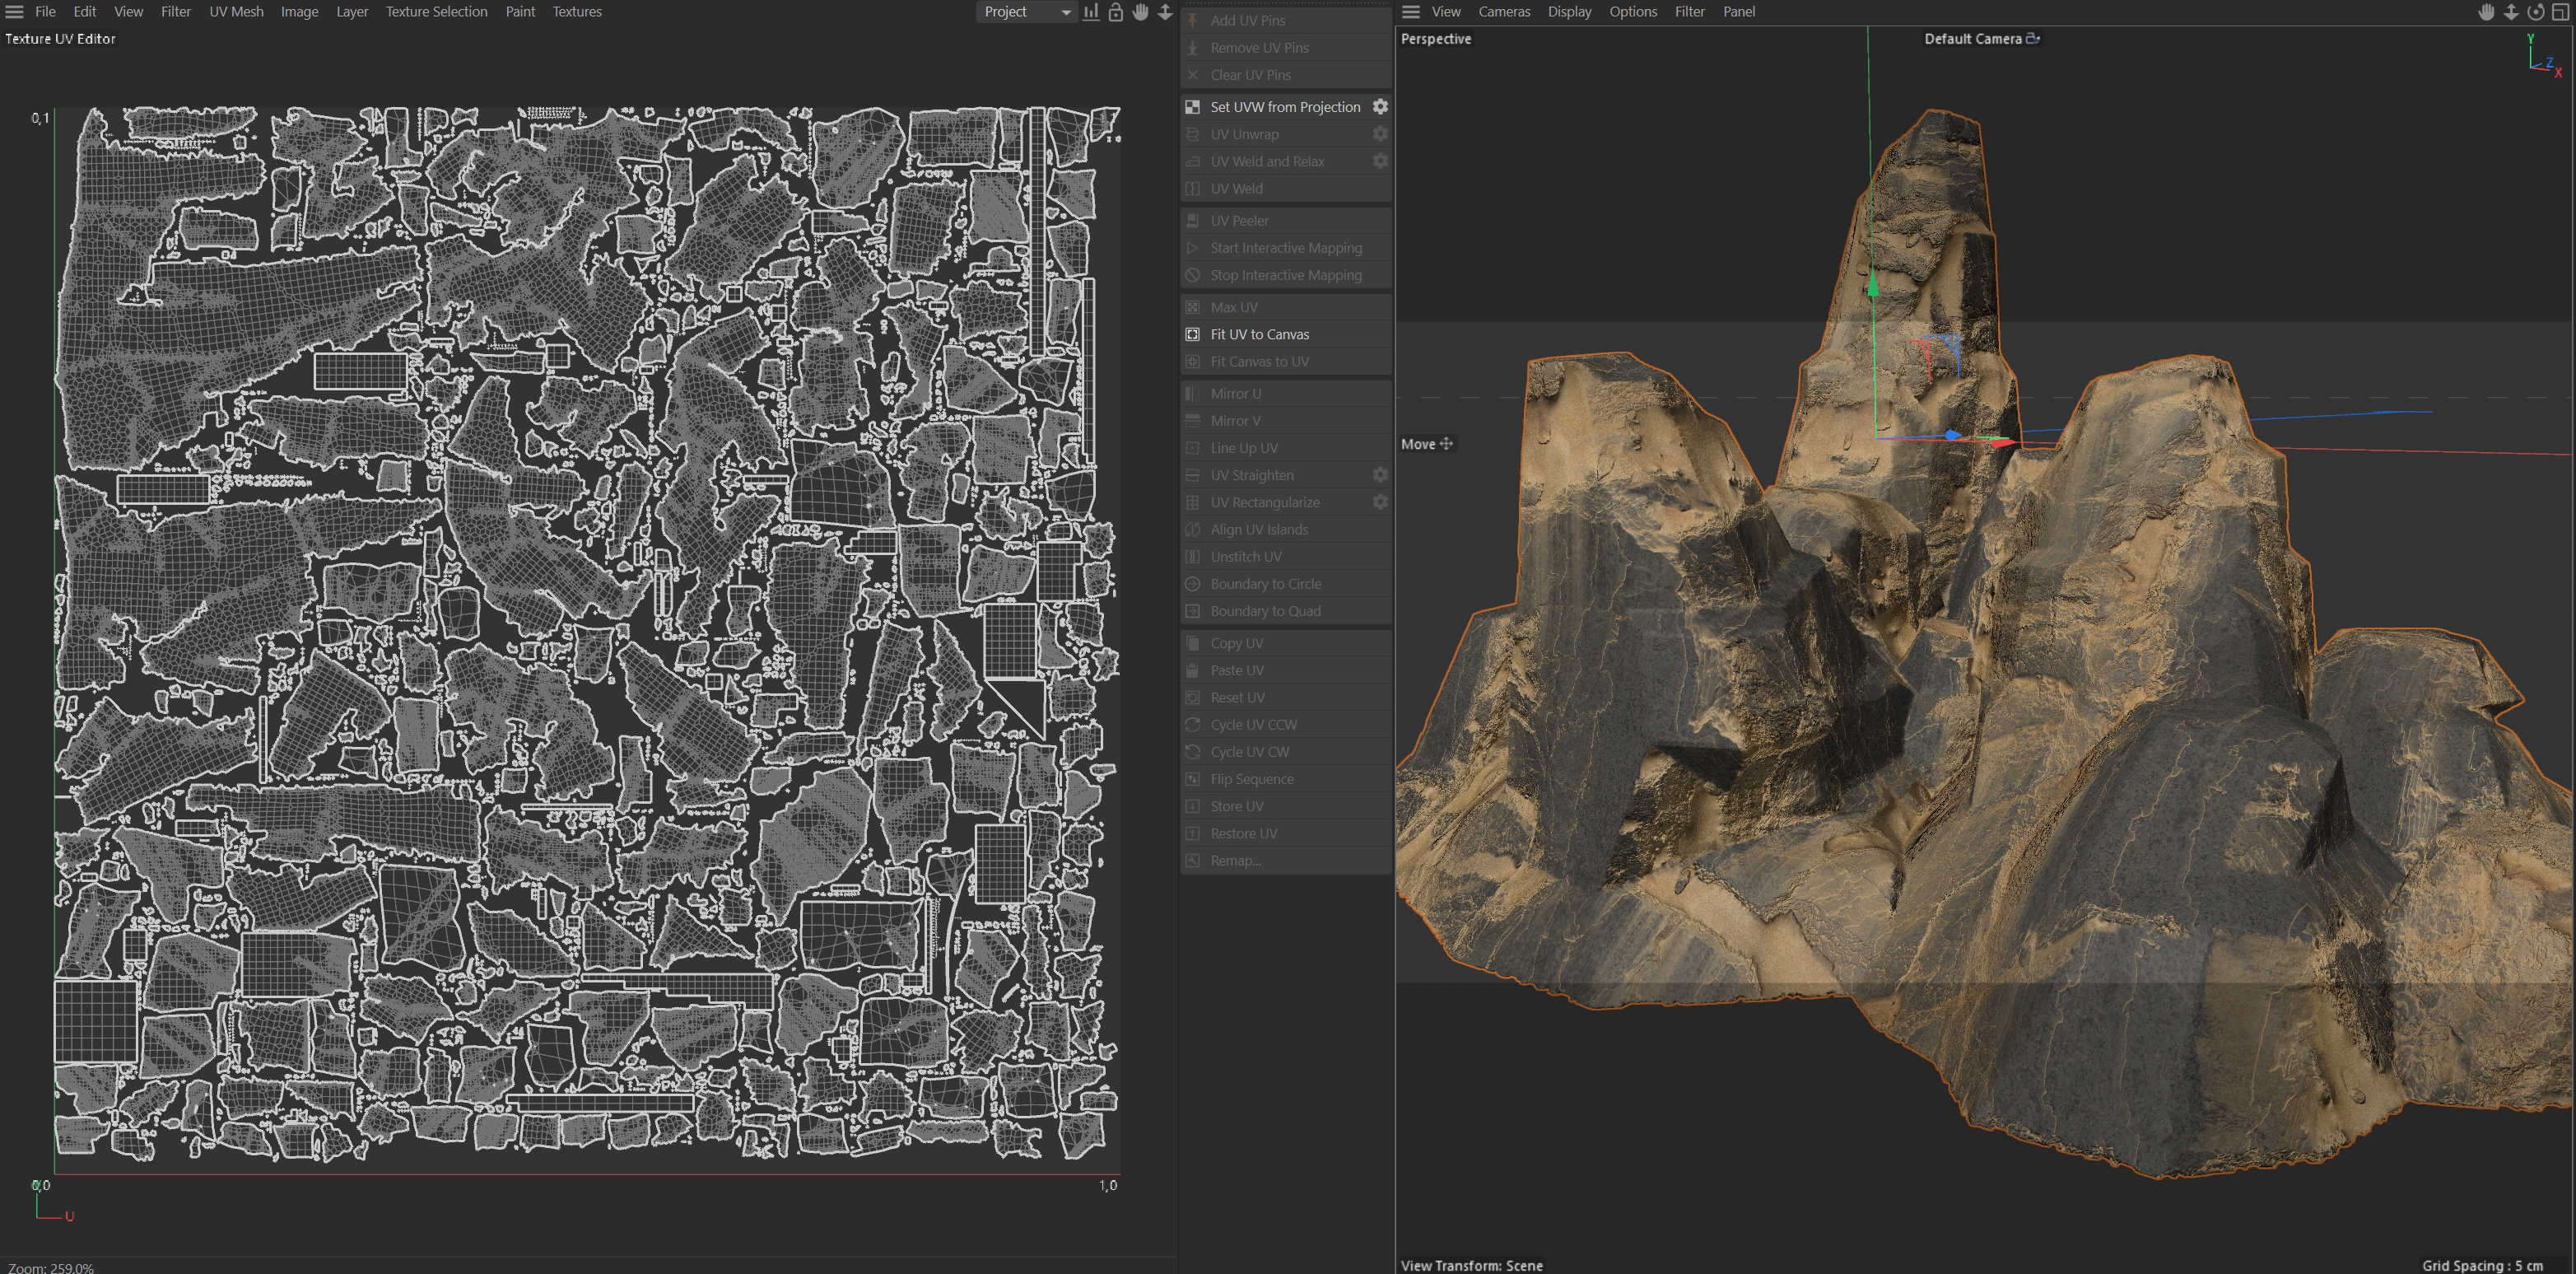Open the UV Mesh menu
Screen dimensions: 2576x1274
point(236,12)
